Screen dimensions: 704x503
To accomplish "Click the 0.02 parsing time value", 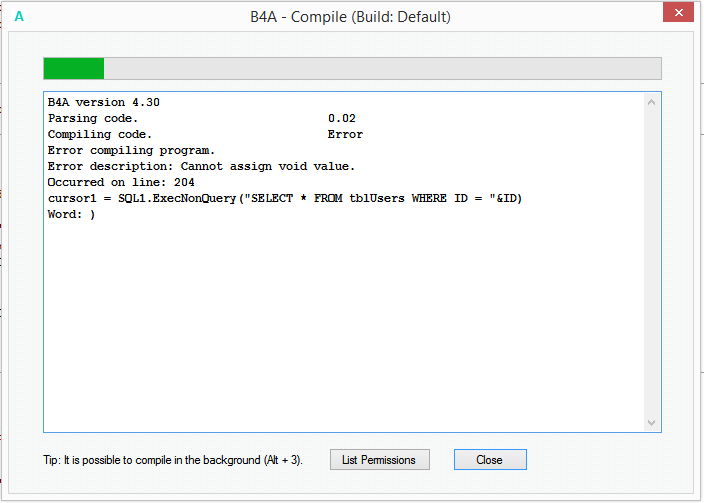I will coord(341,118).
